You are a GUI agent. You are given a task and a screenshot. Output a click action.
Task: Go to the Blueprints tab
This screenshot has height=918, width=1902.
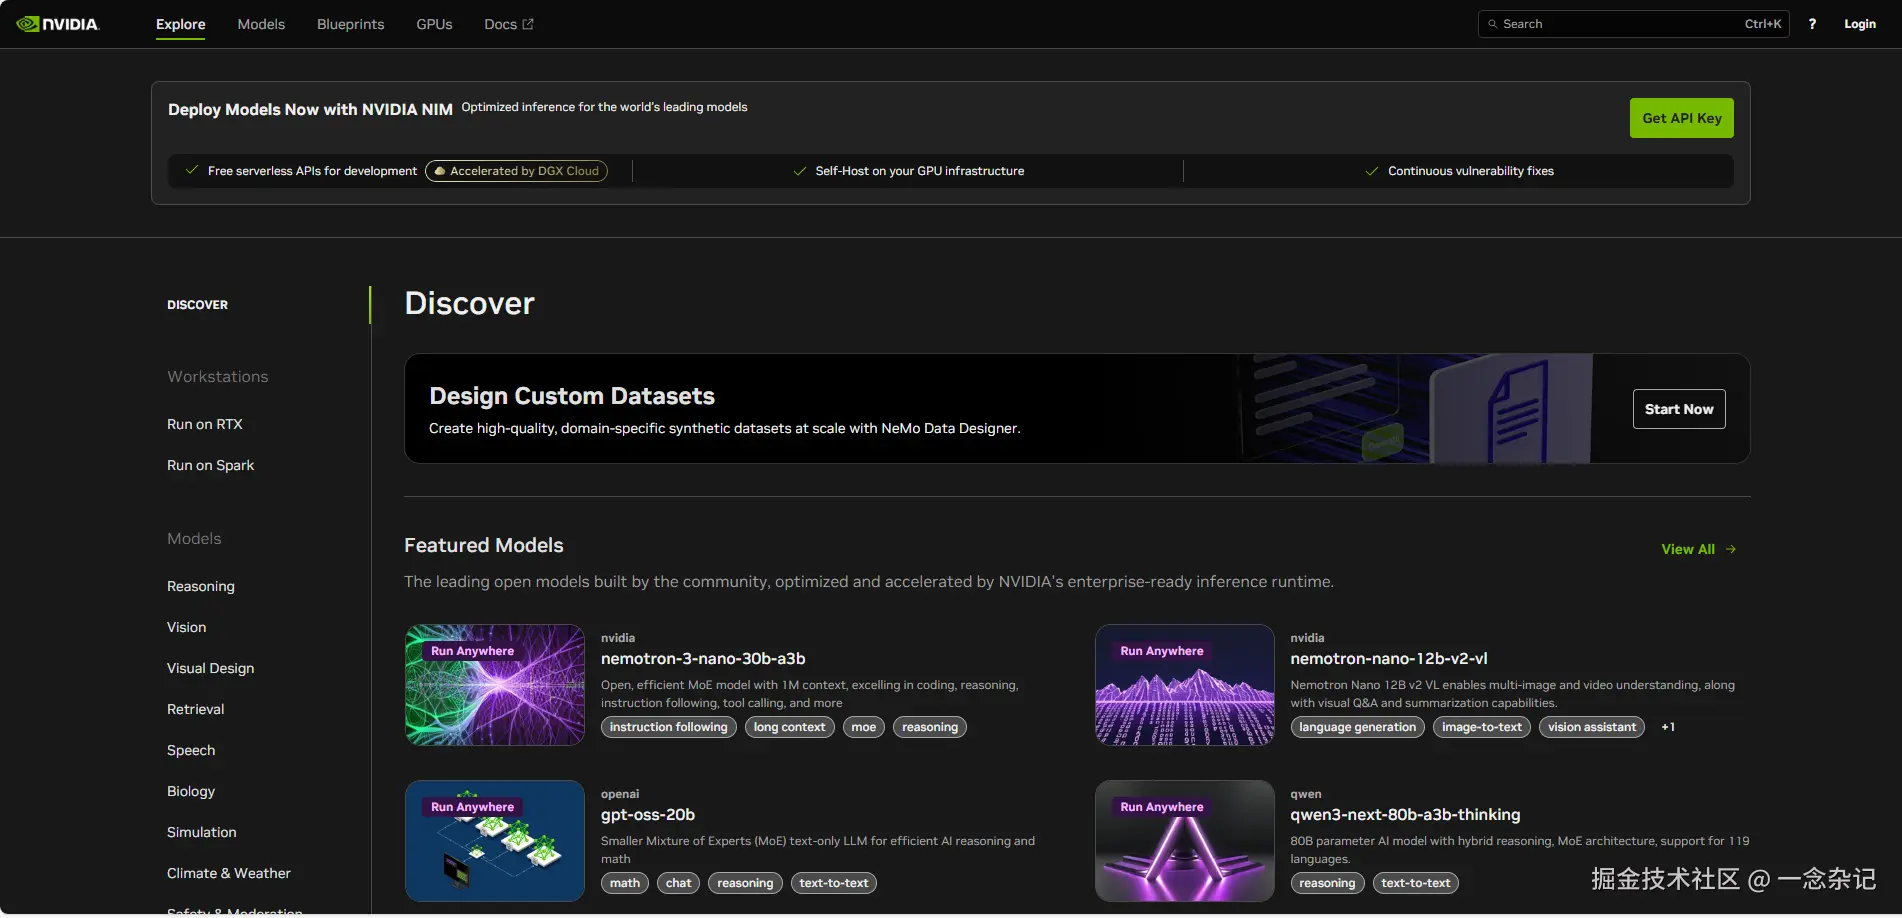pos(350,24)
